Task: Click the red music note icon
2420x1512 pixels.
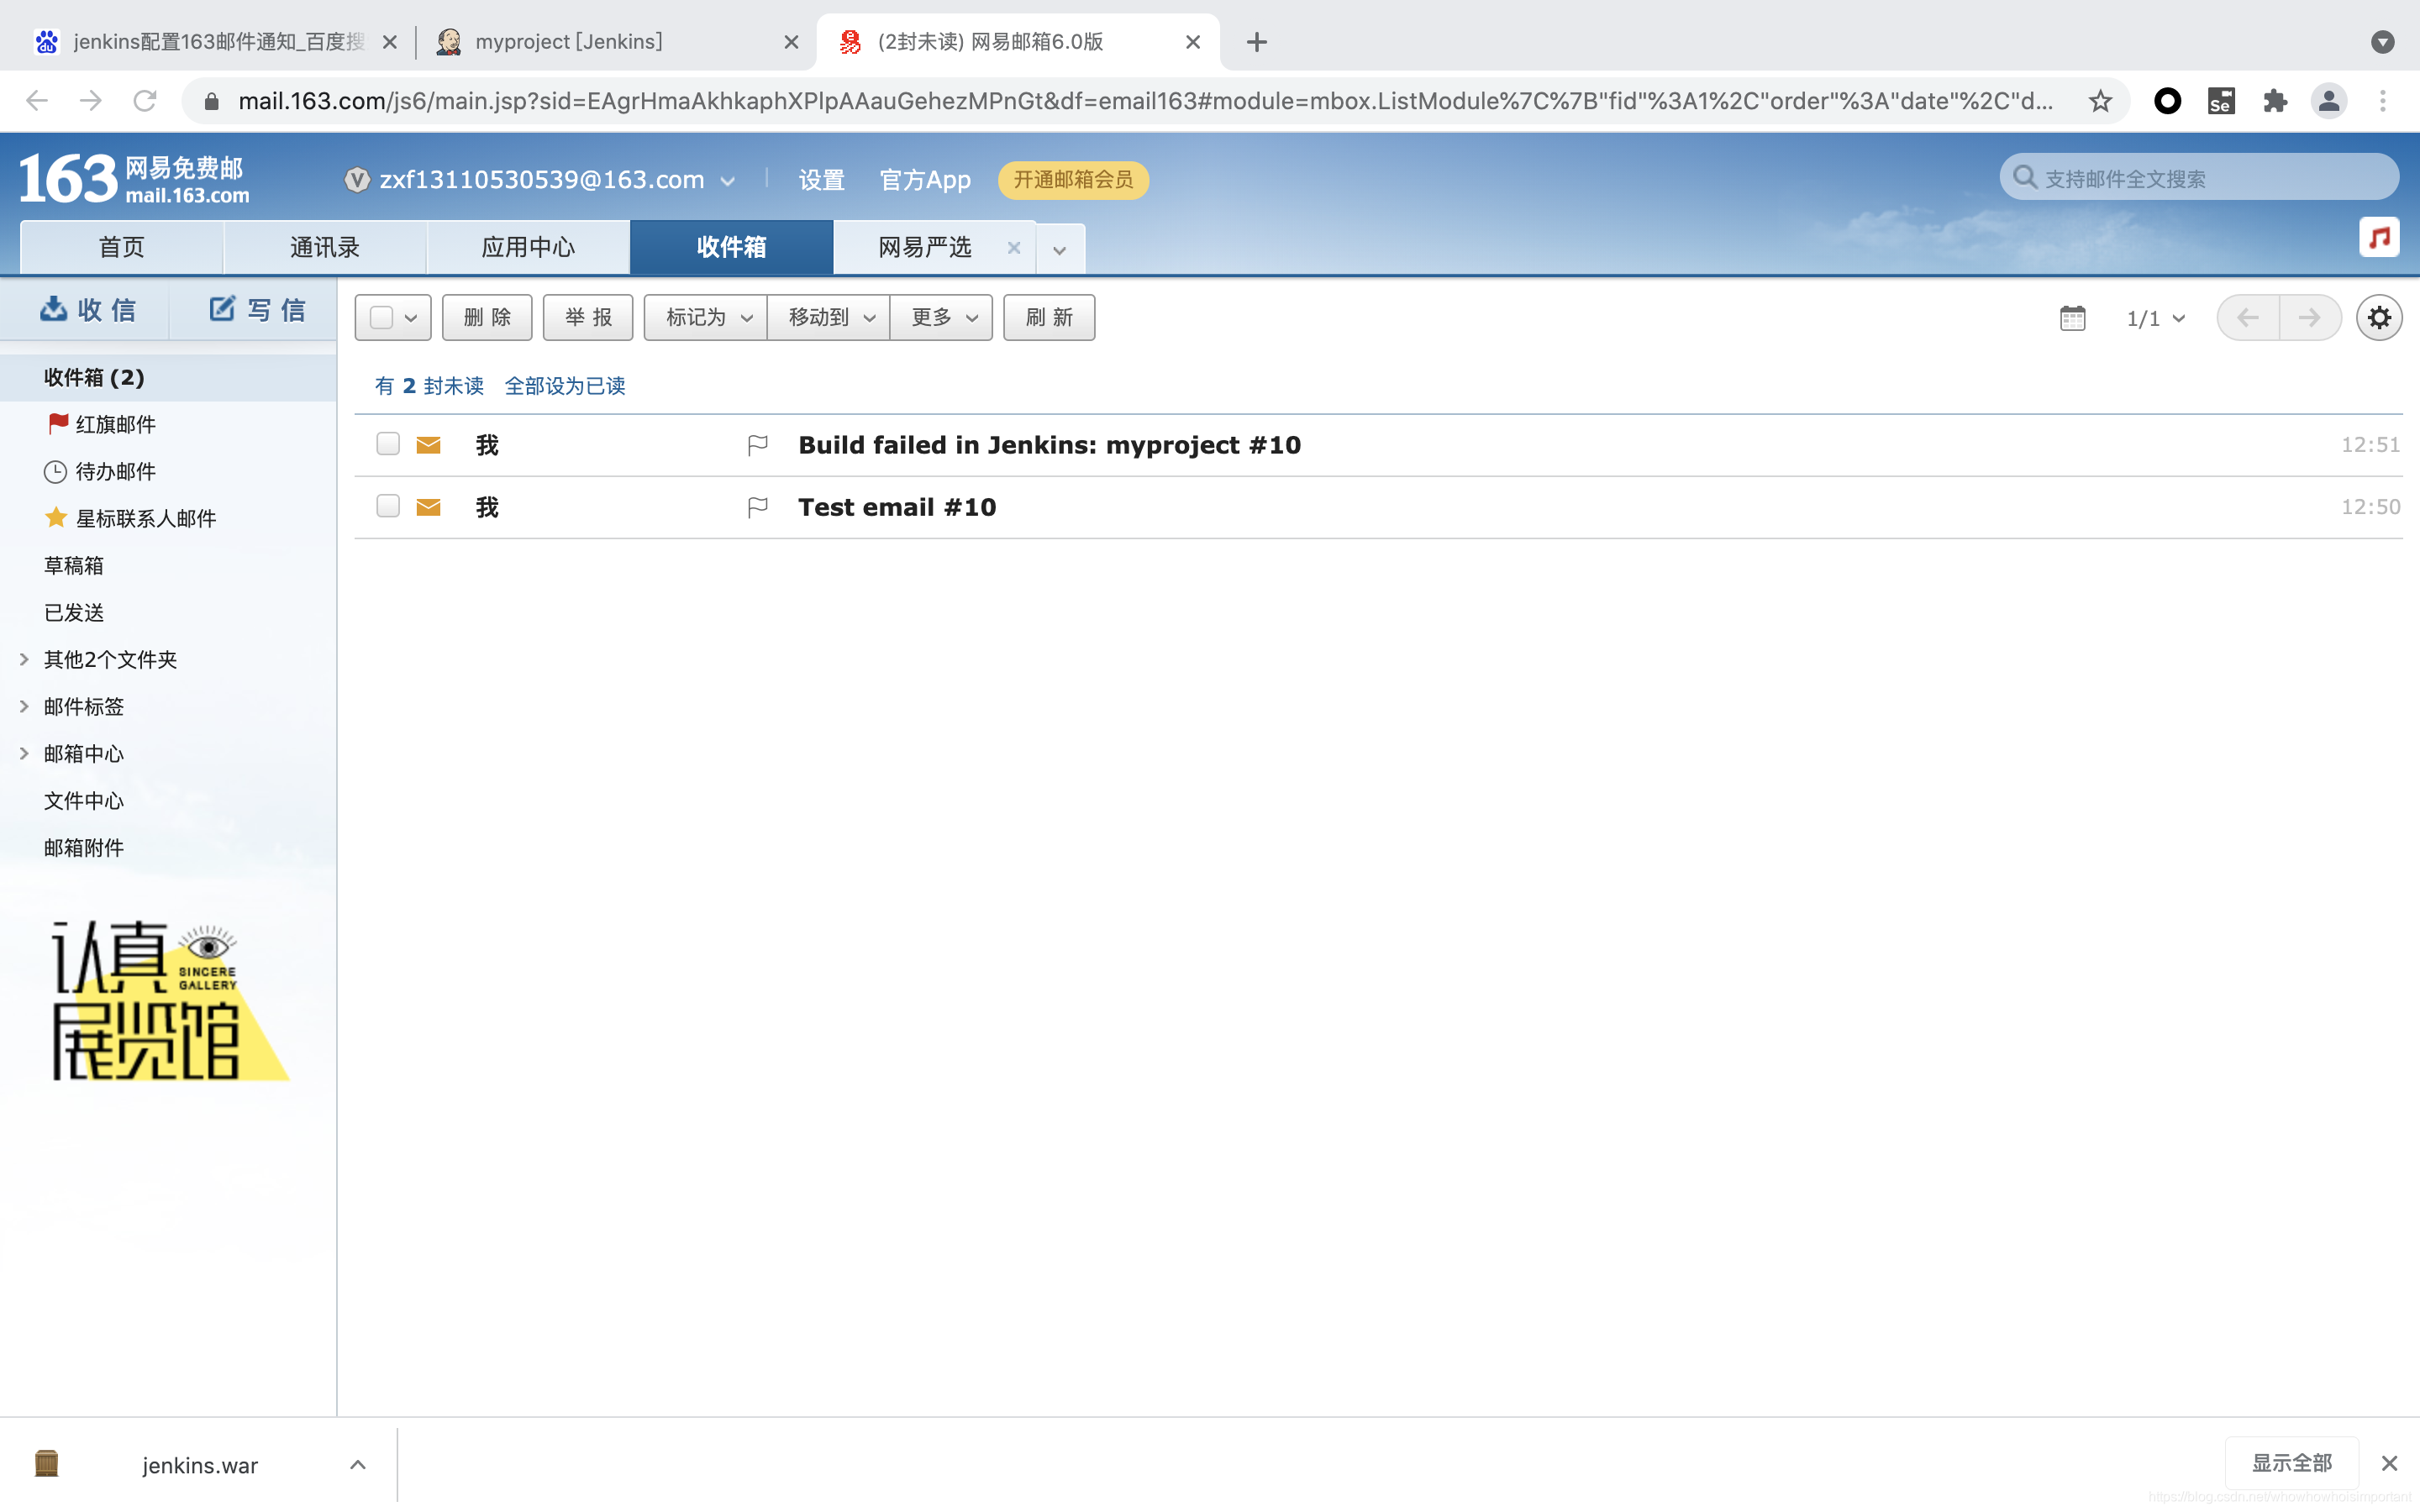Action: point(2379,237)
